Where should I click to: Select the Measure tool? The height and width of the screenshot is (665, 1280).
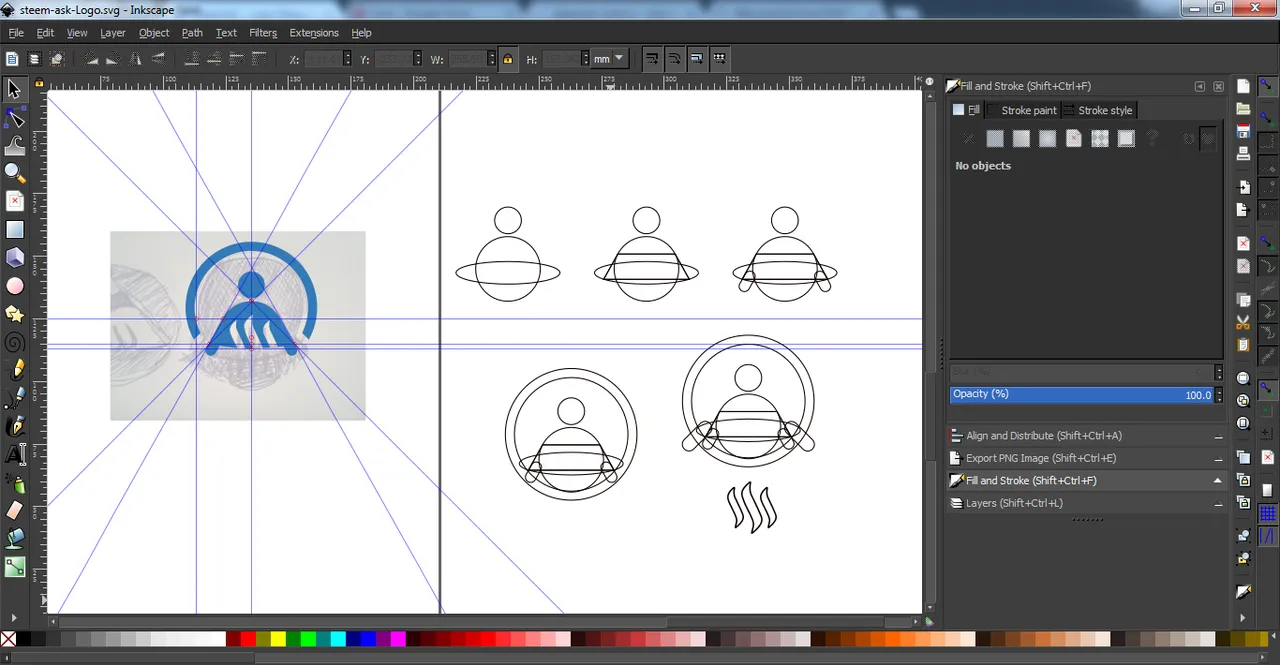[14, 202]
